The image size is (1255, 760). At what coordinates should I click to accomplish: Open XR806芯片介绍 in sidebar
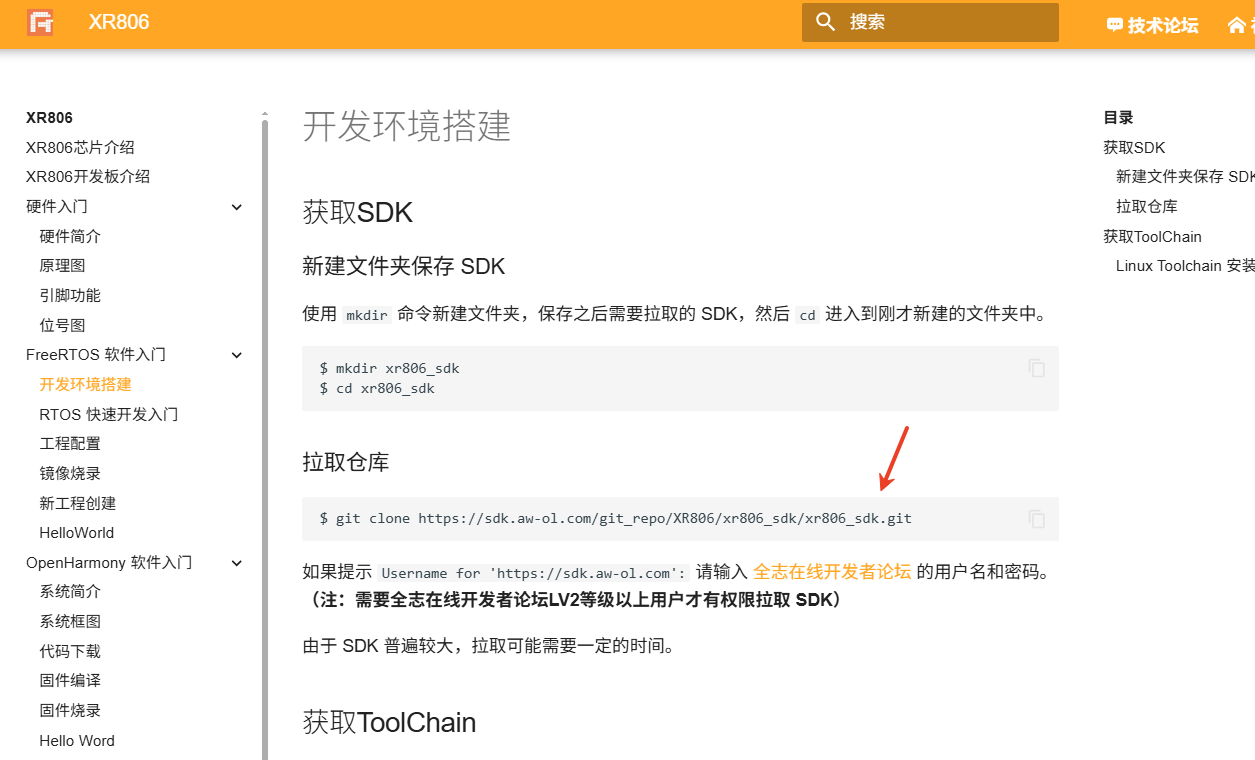pyautogui.click(x=80, y=147)
